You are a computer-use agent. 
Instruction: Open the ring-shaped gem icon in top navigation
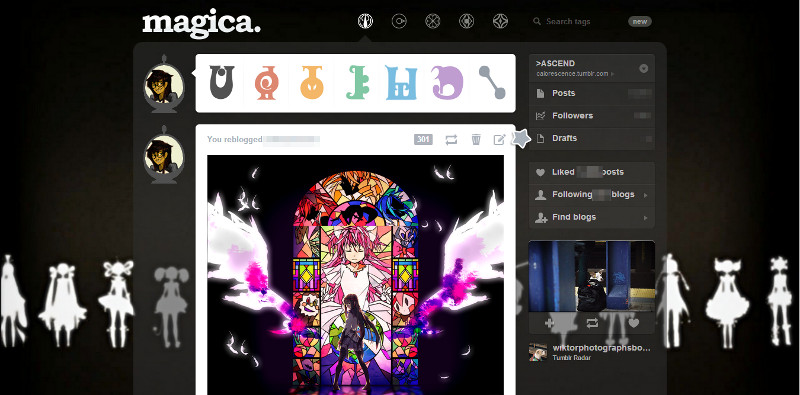click(x=399, y=21)
